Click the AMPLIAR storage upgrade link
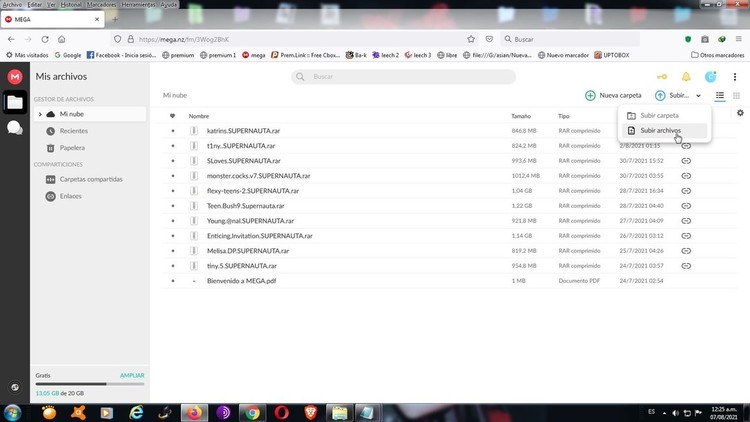 point(132,375)
